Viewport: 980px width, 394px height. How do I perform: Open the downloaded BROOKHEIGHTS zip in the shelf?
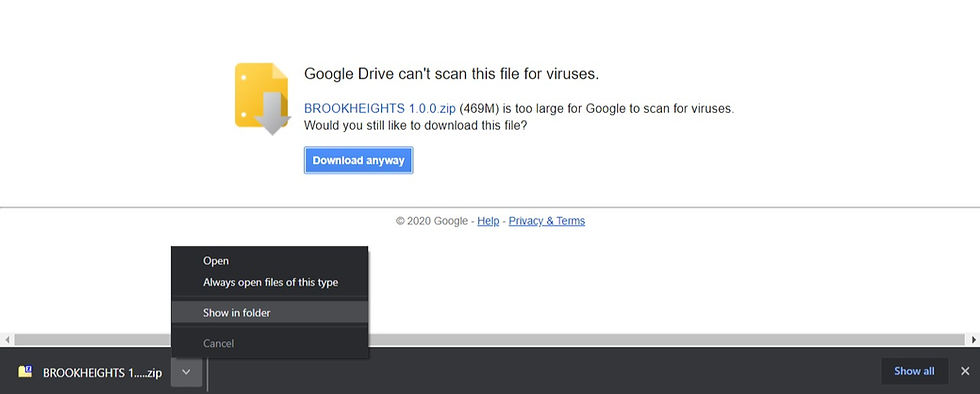pos(102,373)
